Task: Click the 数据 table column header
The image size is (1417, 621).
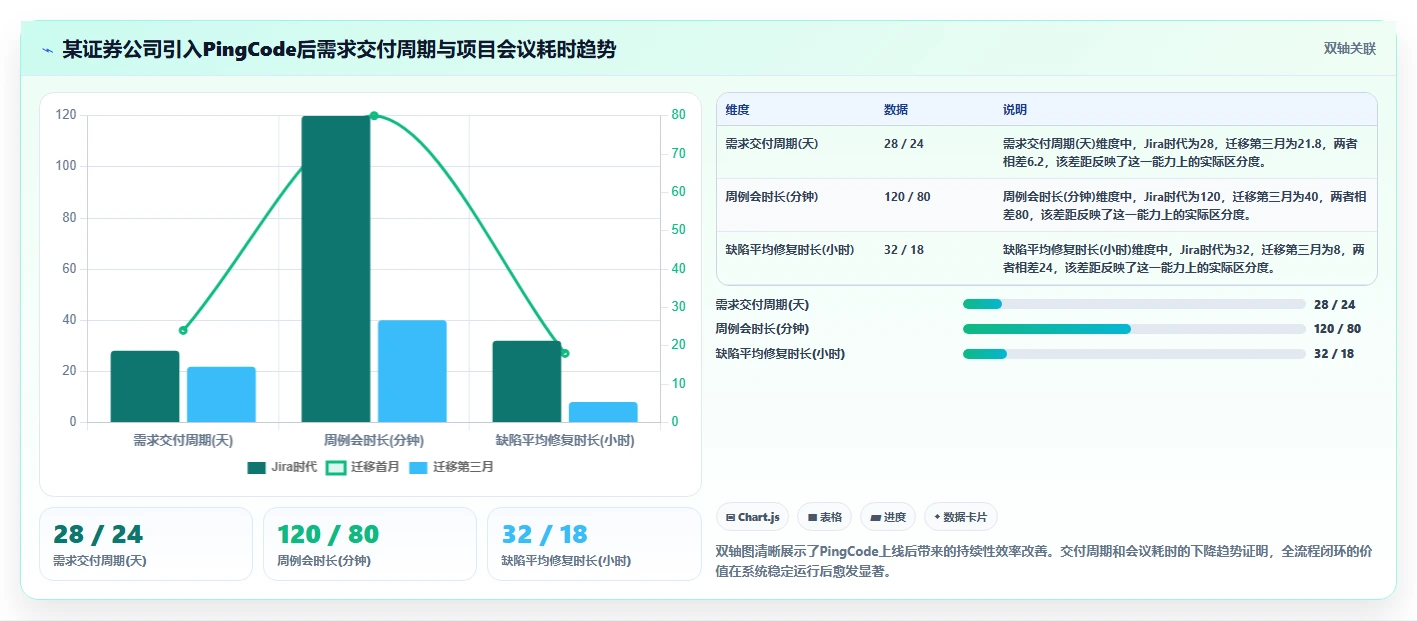Action: (x=896, y=110)
